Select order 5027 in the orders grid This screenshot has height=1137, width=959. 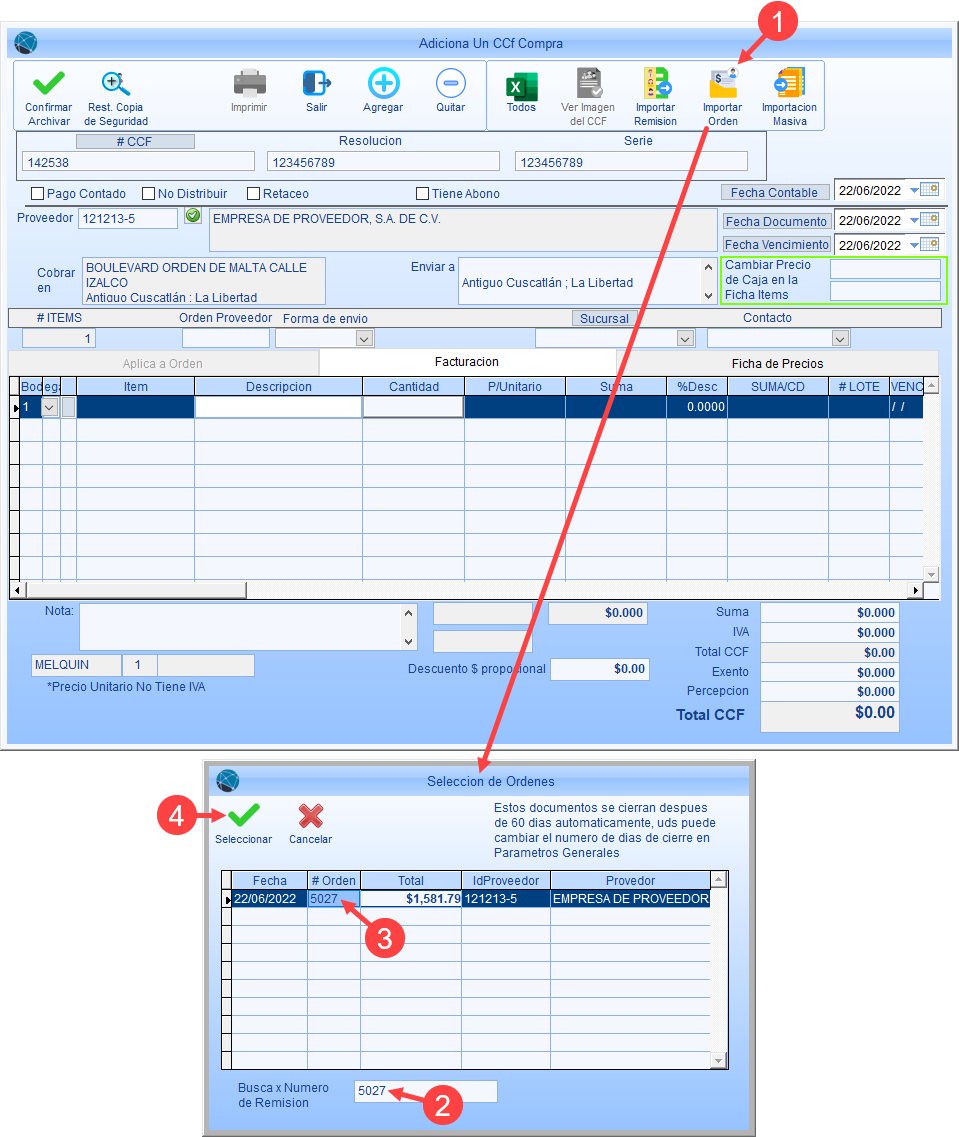click(x=333, y=898)
